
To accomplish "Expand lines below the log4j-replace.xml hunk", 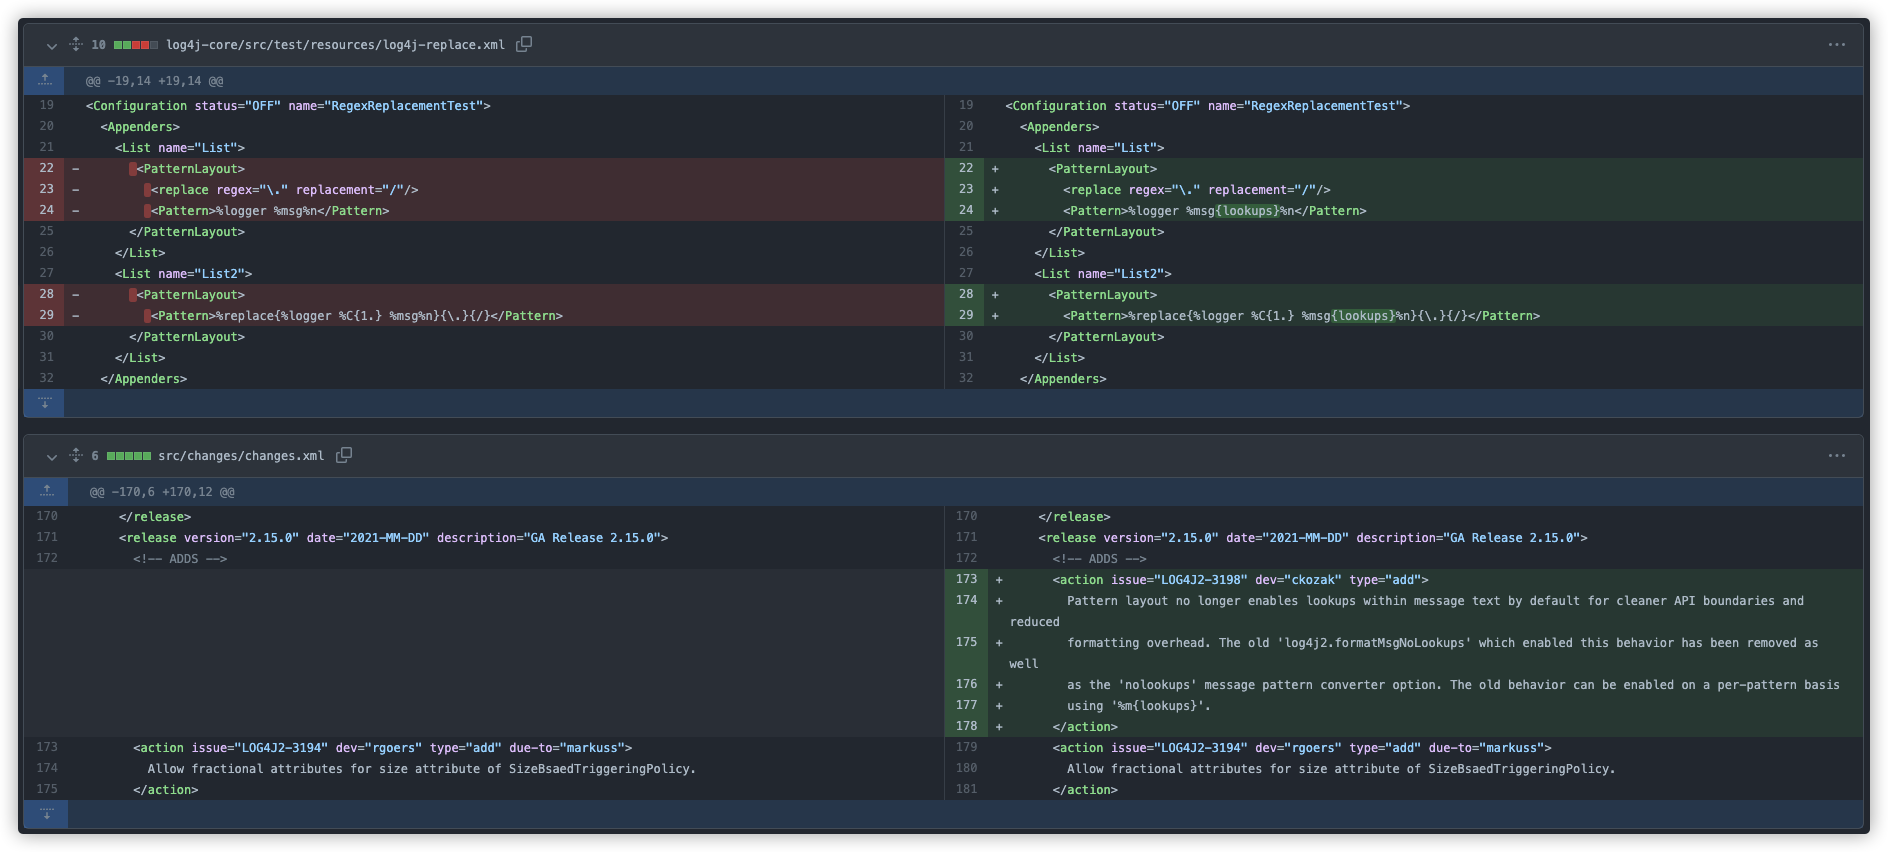I will pyautogui.click(x=44, y=402).
